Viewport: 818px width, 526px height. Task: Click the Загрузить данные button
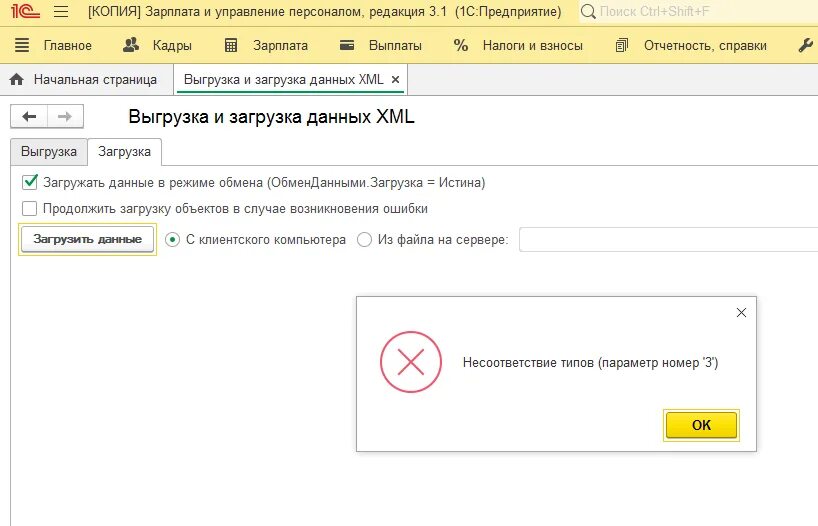pyautogui.click(x=88, y=239)
